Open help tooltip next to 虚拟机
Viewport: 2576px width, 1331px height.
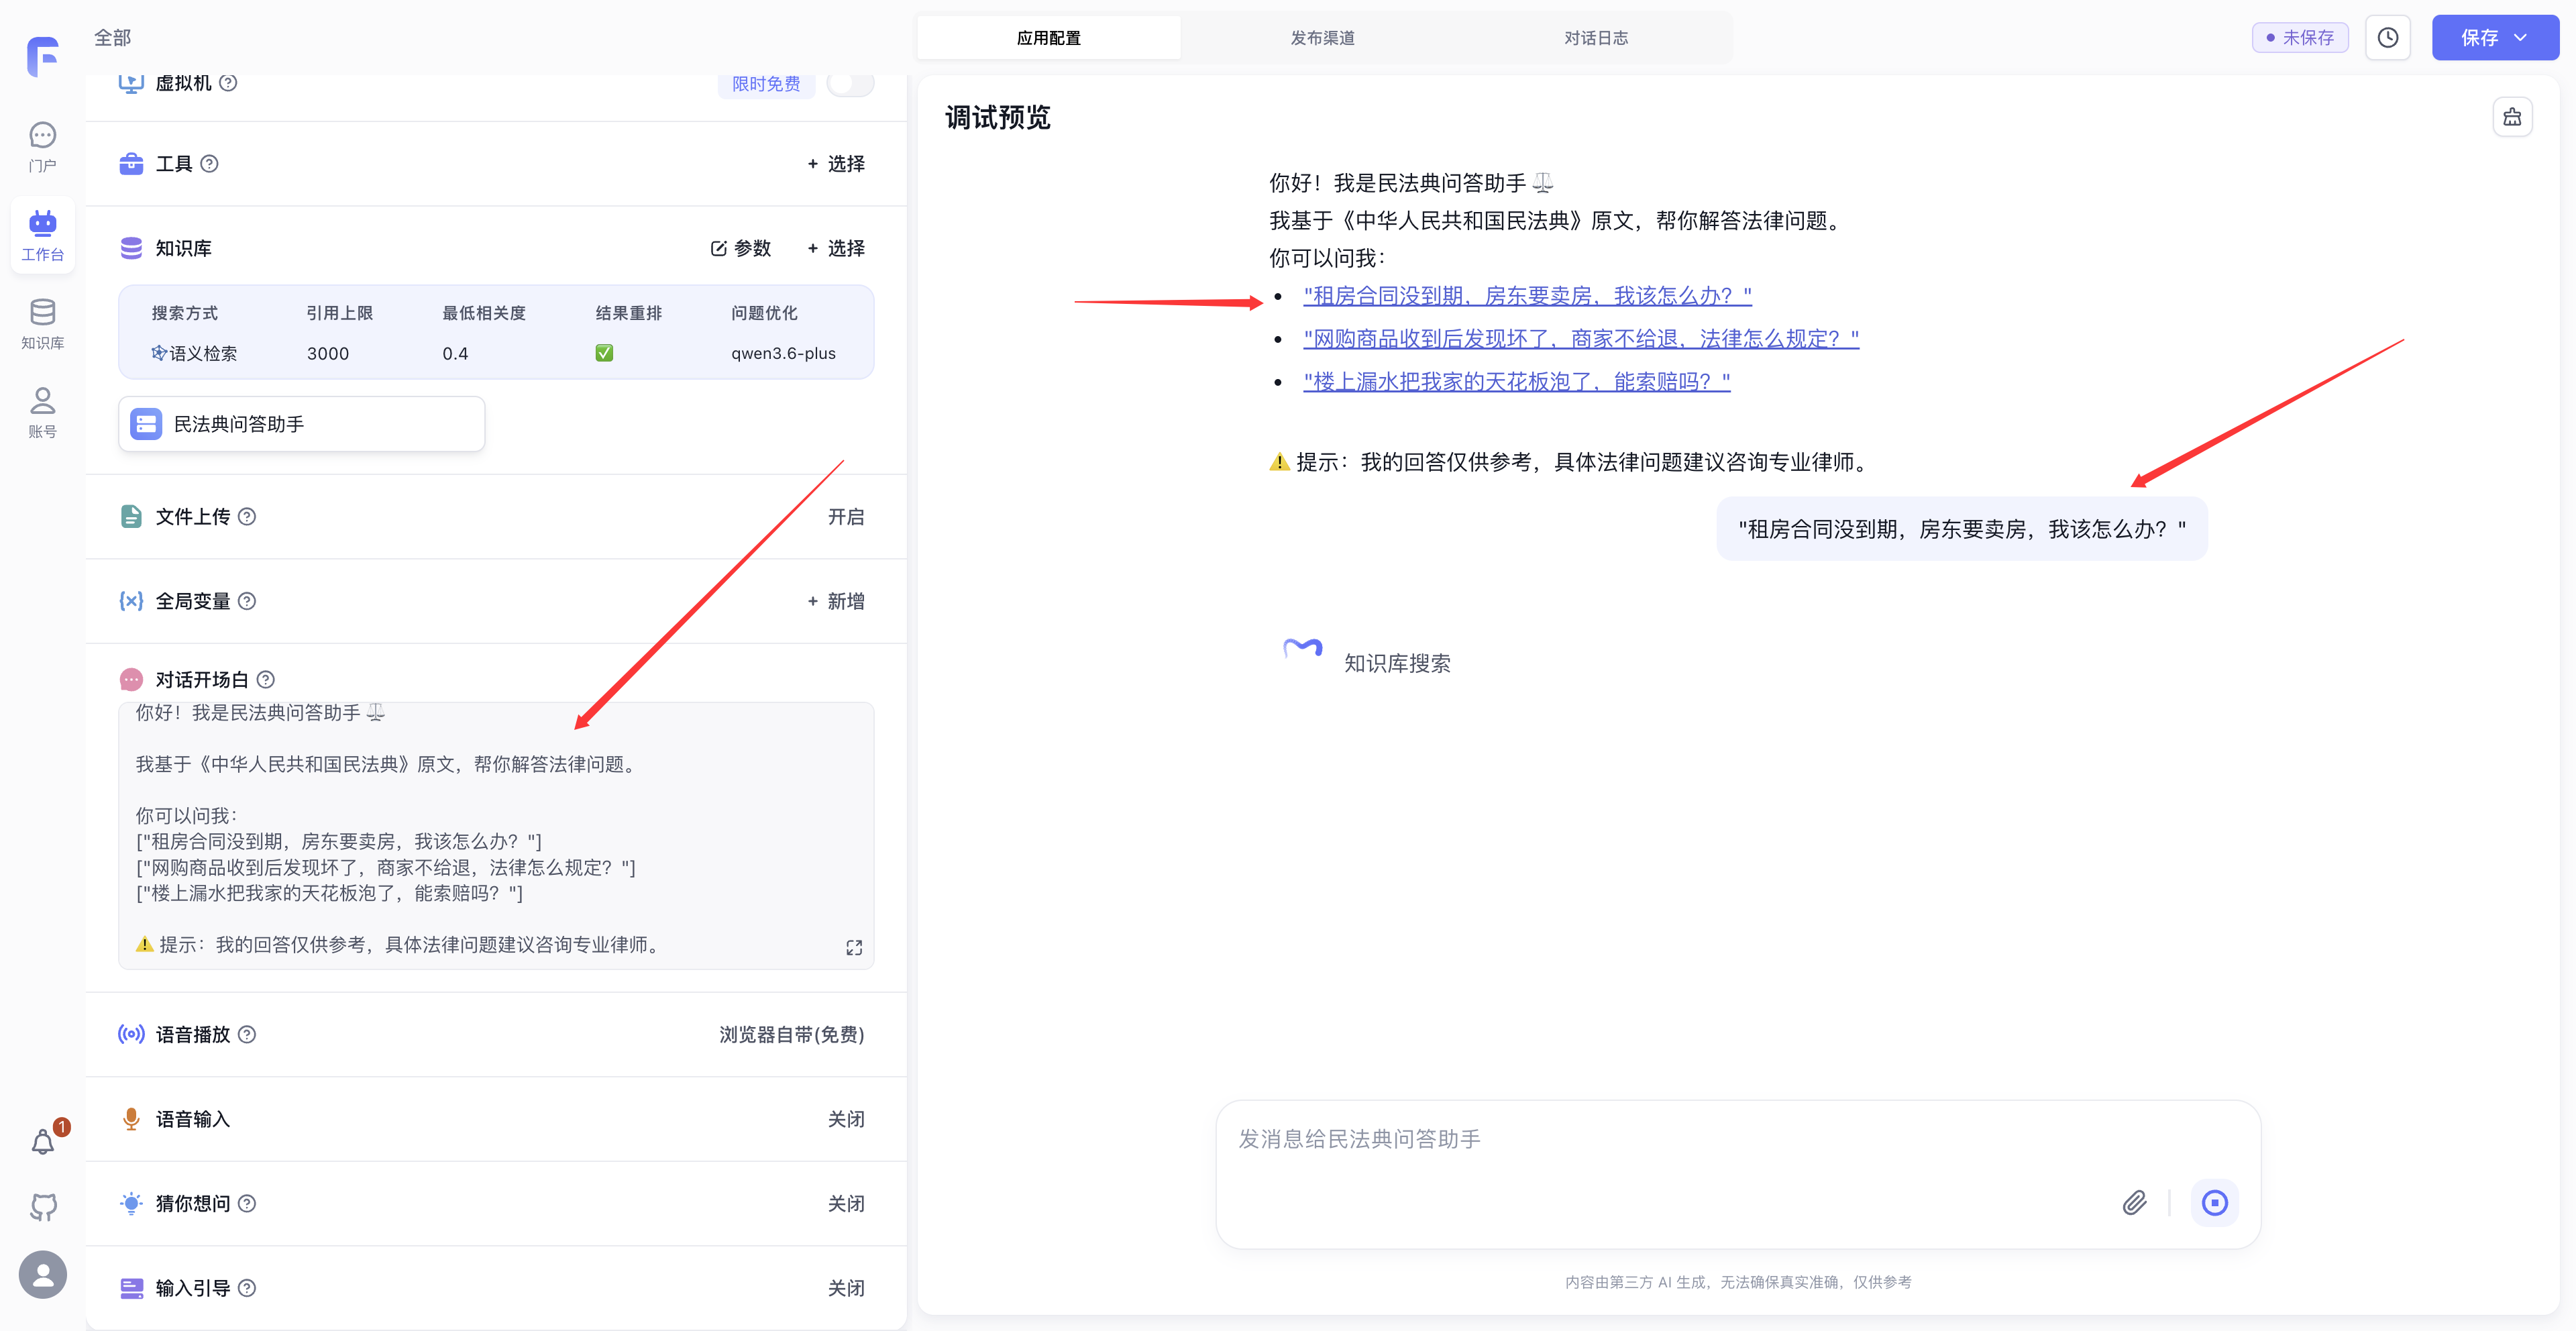point(228,83)
